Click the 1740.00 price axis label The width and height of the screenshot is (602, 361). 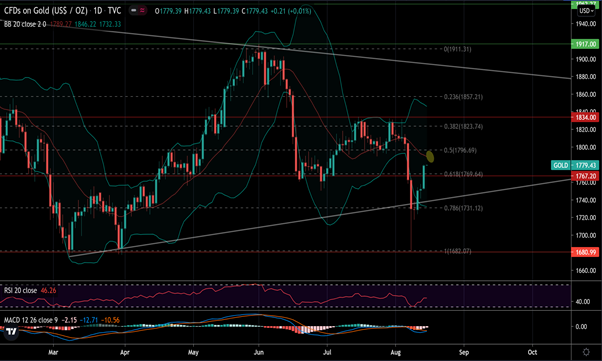tap(585, 200)
